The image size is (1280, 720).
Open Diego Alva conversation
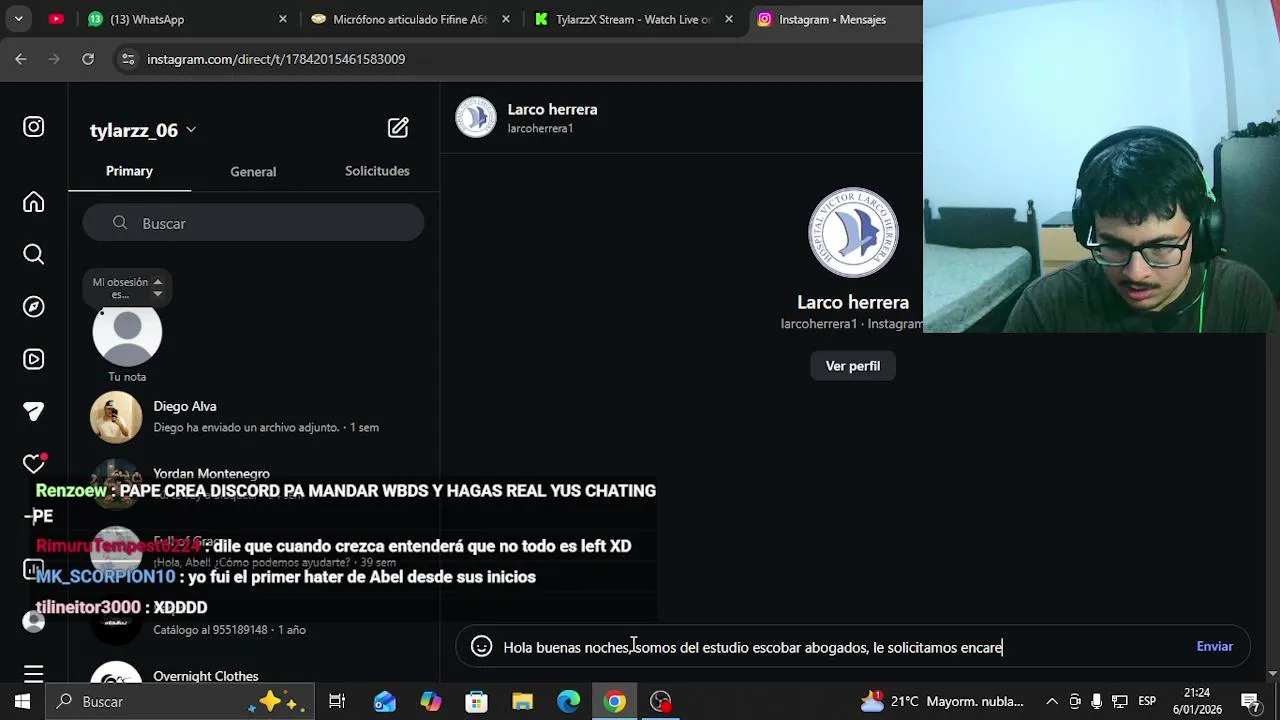pos(253,416)
